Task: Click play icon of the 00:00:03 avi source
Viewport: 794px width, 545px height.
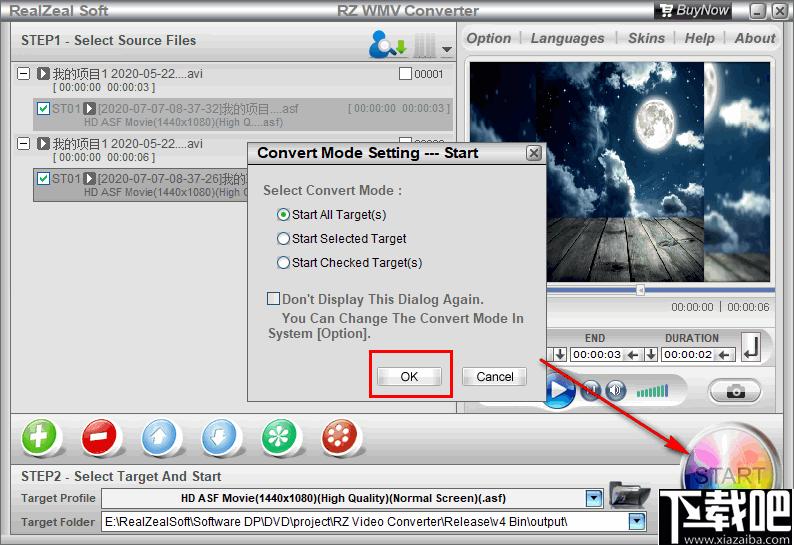Action: [x=43, y=74]
